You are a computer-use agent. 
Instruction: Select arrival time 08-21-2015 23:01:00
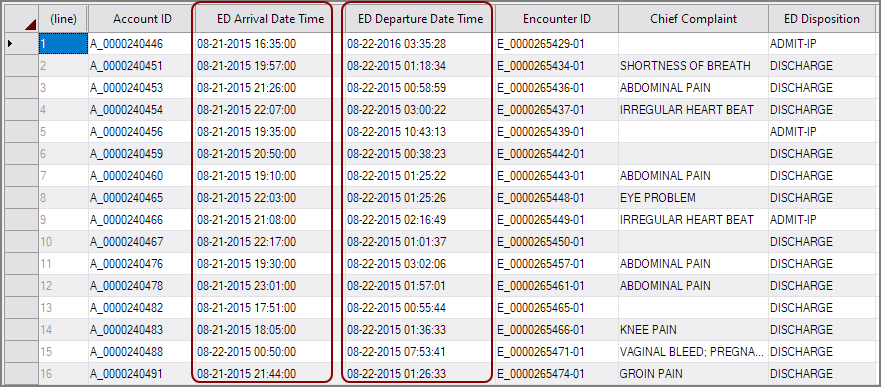click(x=270, y=285)
